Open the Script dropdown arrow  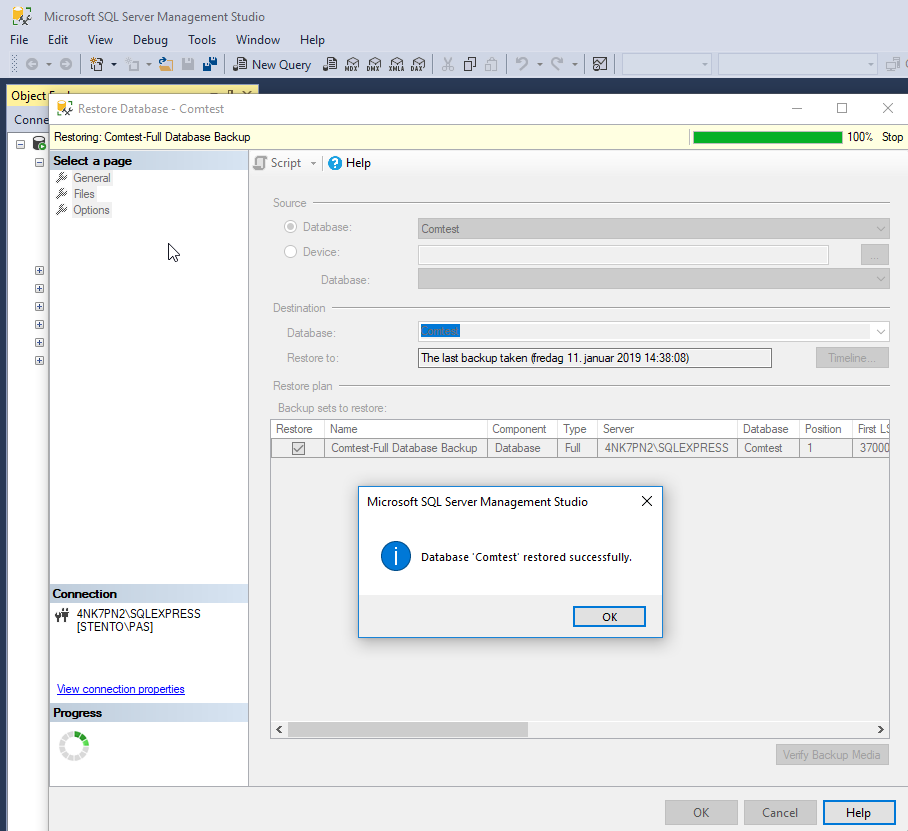(313, 163)
